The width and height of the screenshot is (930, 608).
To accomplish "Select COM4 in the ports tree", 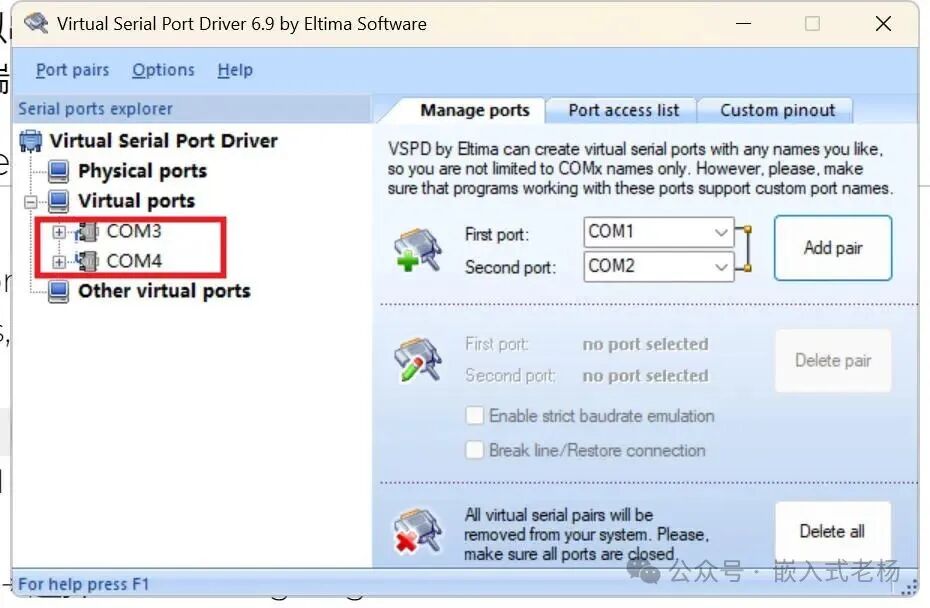I will (x=134, y=261).
